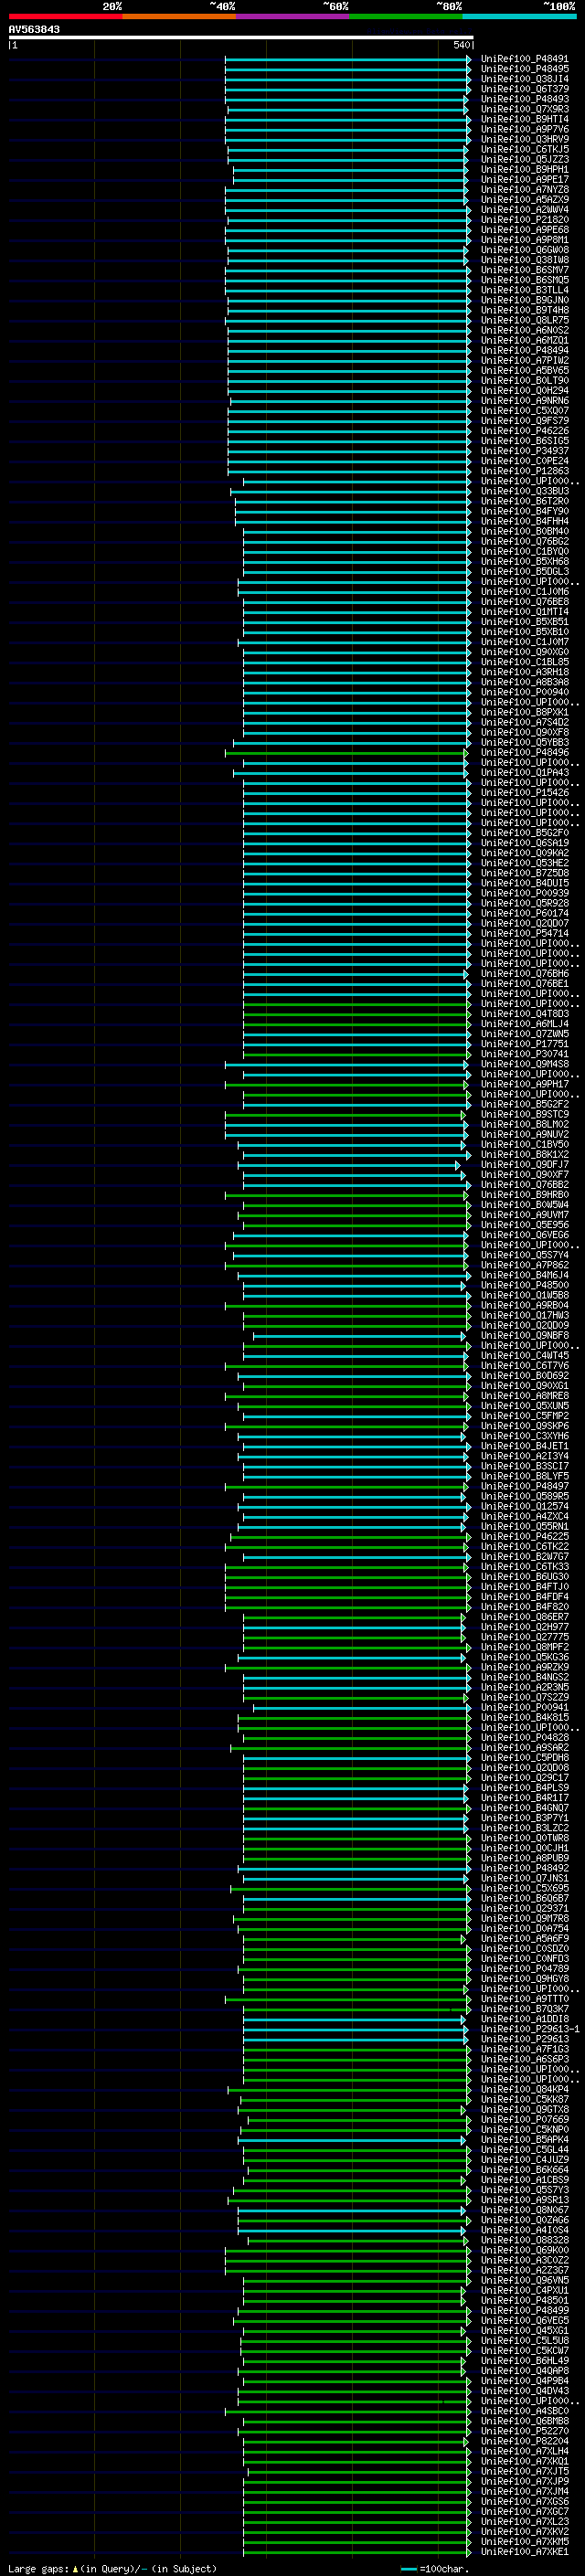Click the query end position 540
This screenshot has width=585, height=2576.
(x=461, y=45)
